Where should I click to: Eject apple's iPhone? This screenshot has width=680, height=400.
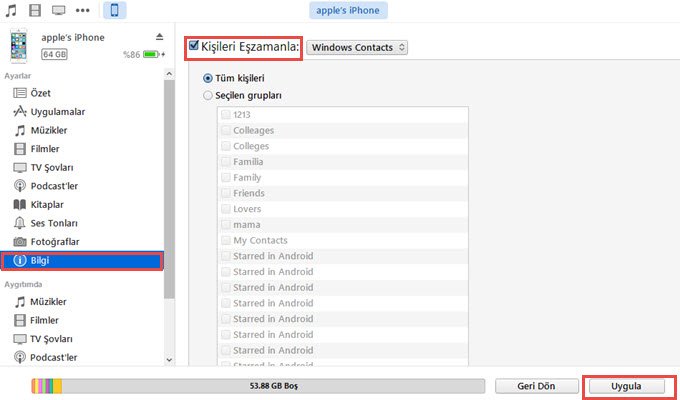[x=160, y=37]
